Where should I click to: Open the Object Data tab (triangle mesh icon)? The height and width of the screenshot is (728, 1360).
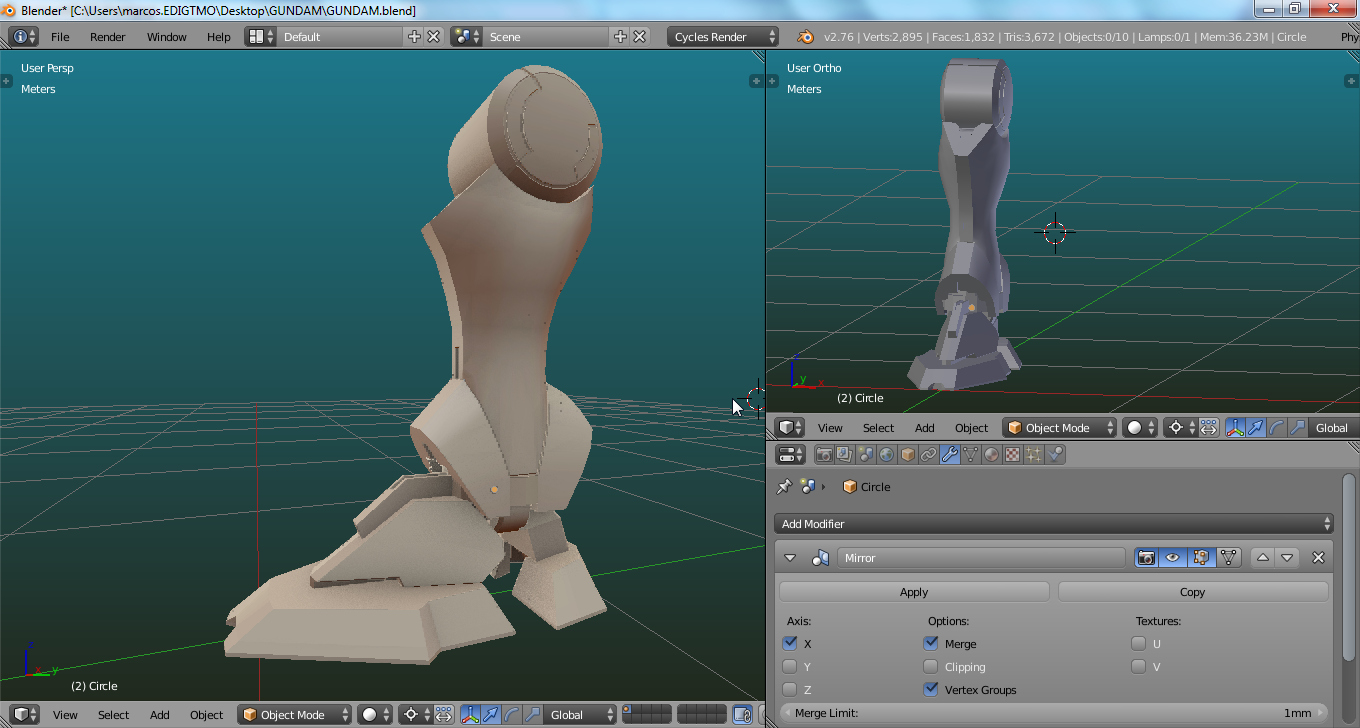(971, 455)
